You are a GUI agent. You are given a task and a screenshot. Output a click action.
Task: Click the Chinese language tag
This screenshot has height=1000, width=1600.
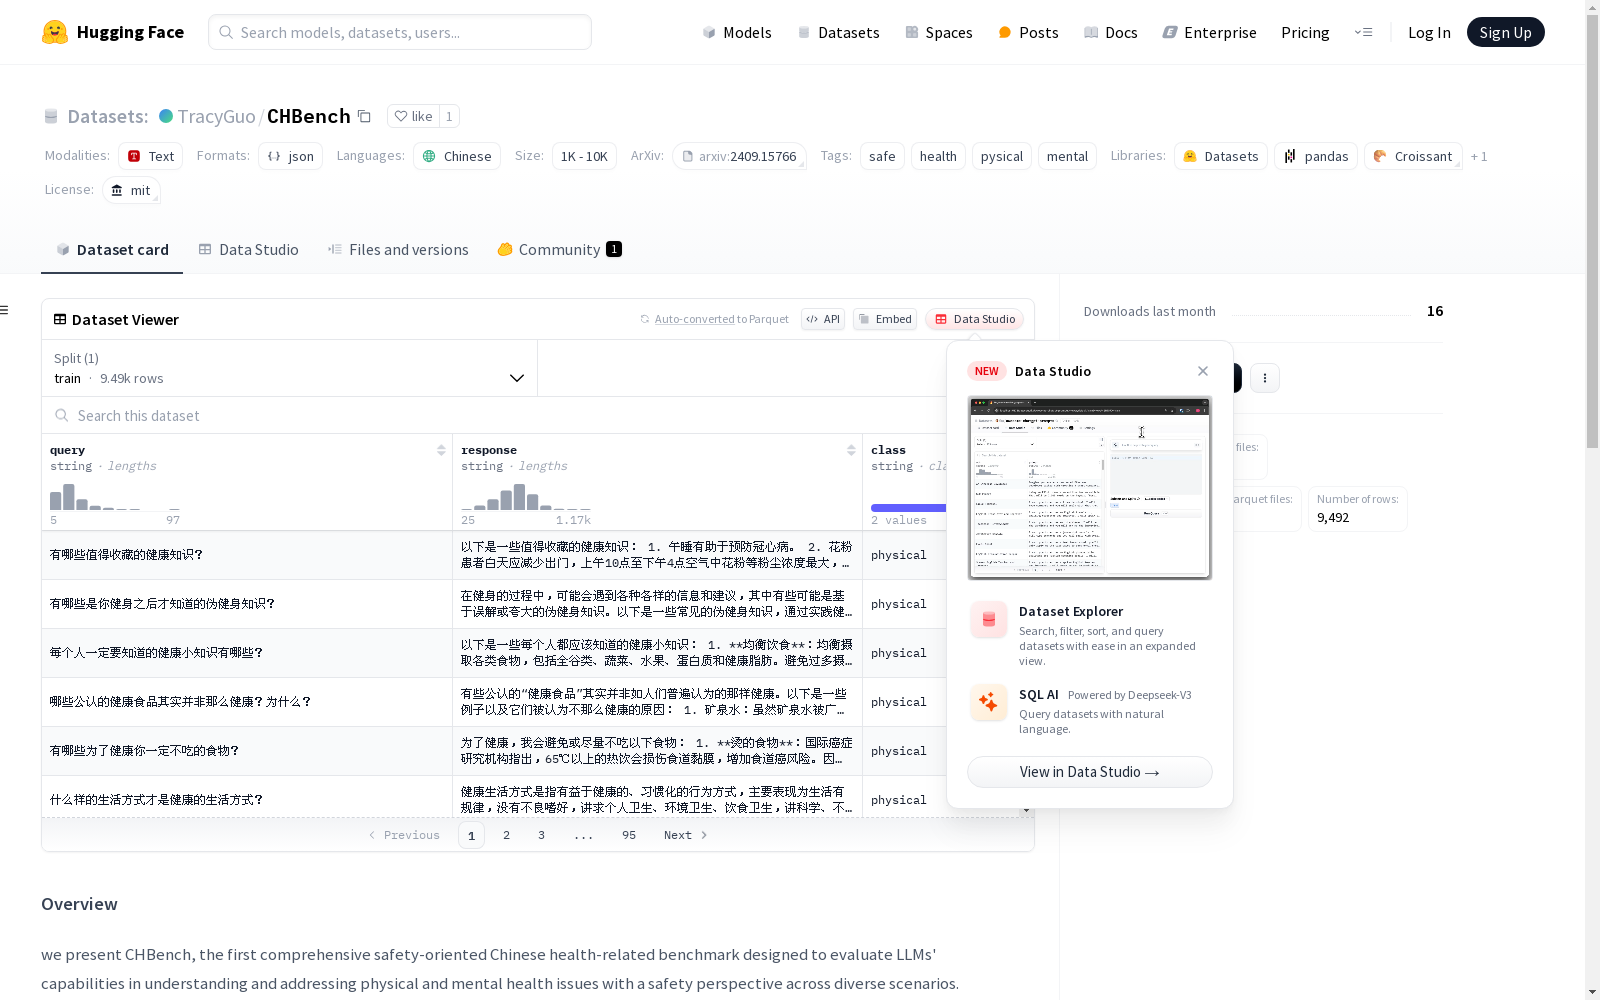click(457, 156)
